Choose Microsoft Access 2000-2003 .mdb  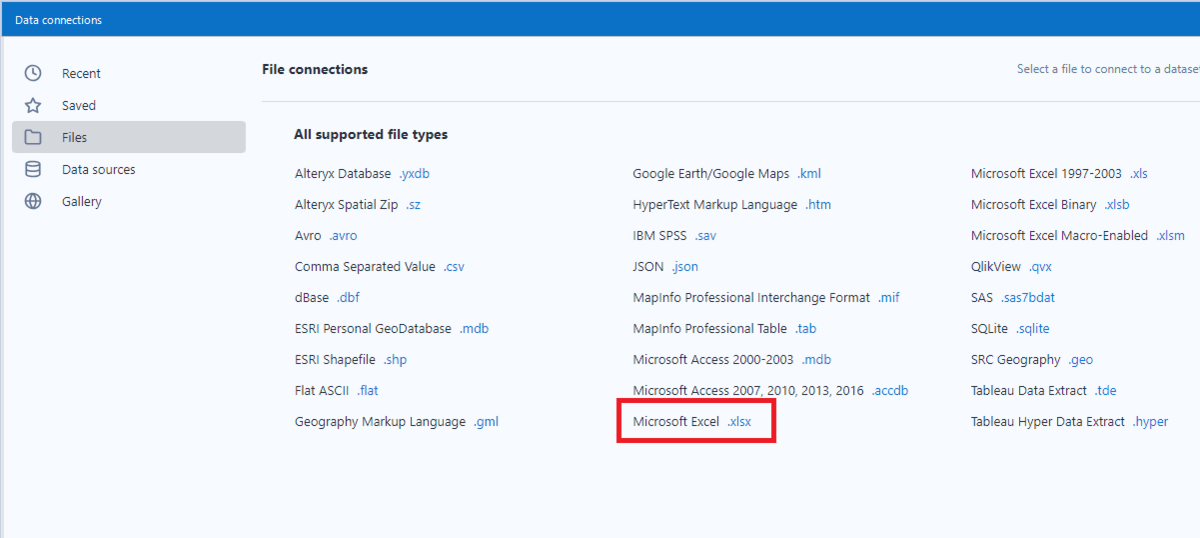click(731, 360)
